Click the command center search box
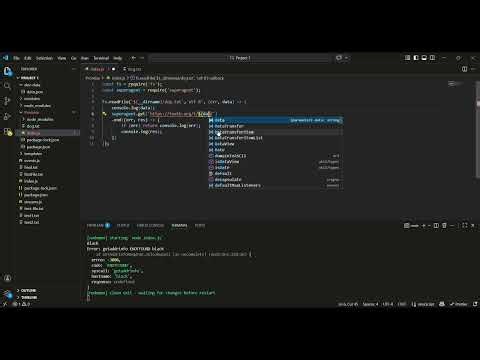The image size is (480, 360). (240, 58)
